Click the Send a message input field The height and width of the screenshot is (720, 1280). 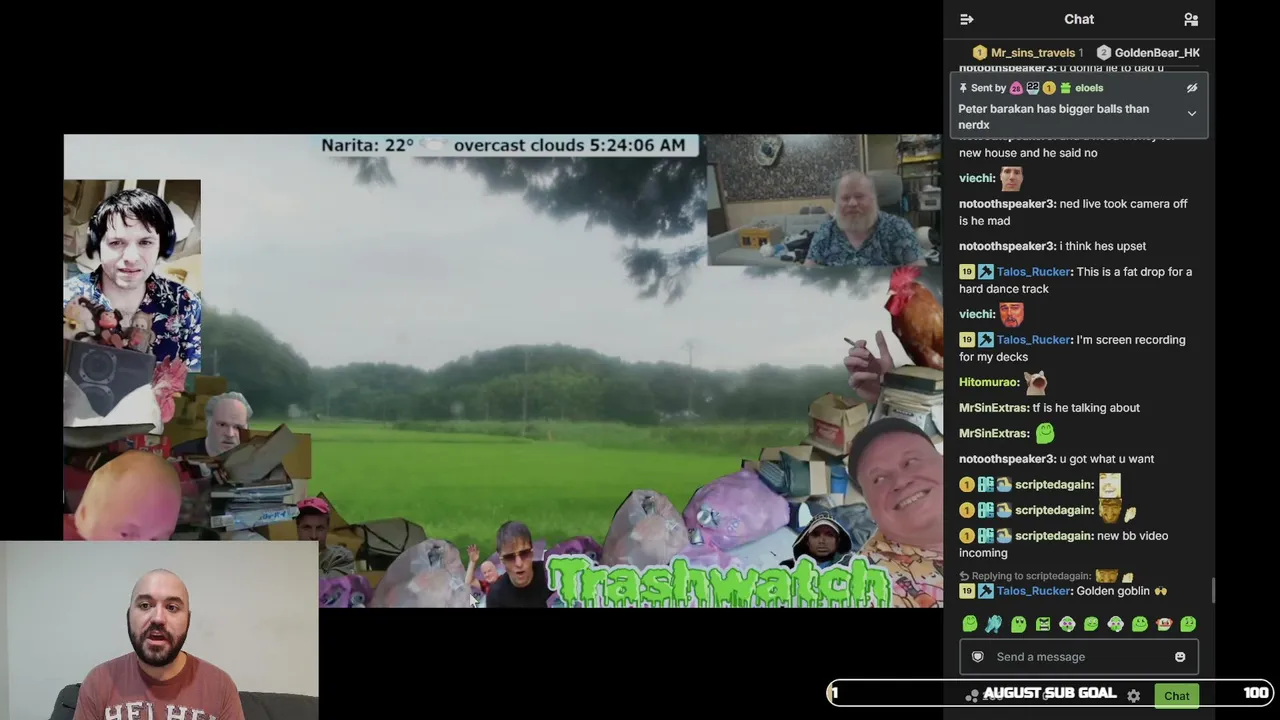(x=1079, y=657)
